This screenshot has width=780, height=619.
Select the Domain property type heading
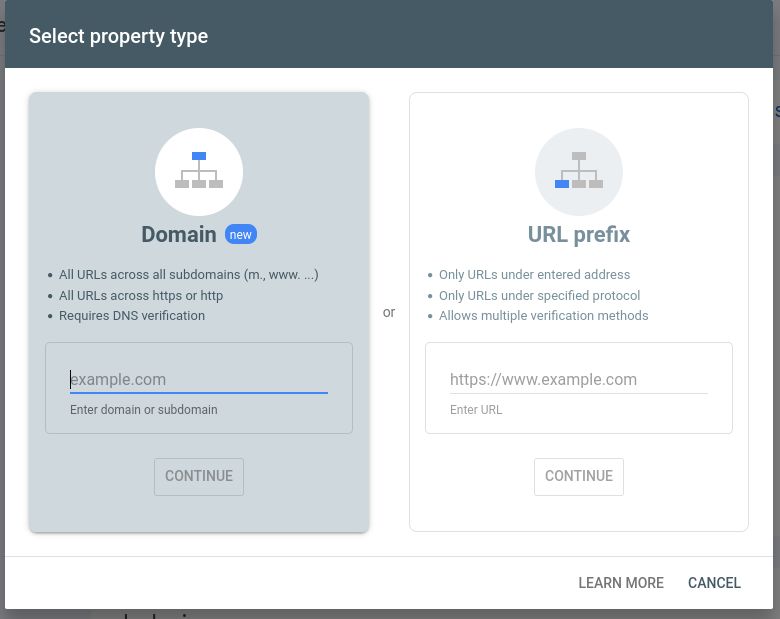tap(179, 234)
